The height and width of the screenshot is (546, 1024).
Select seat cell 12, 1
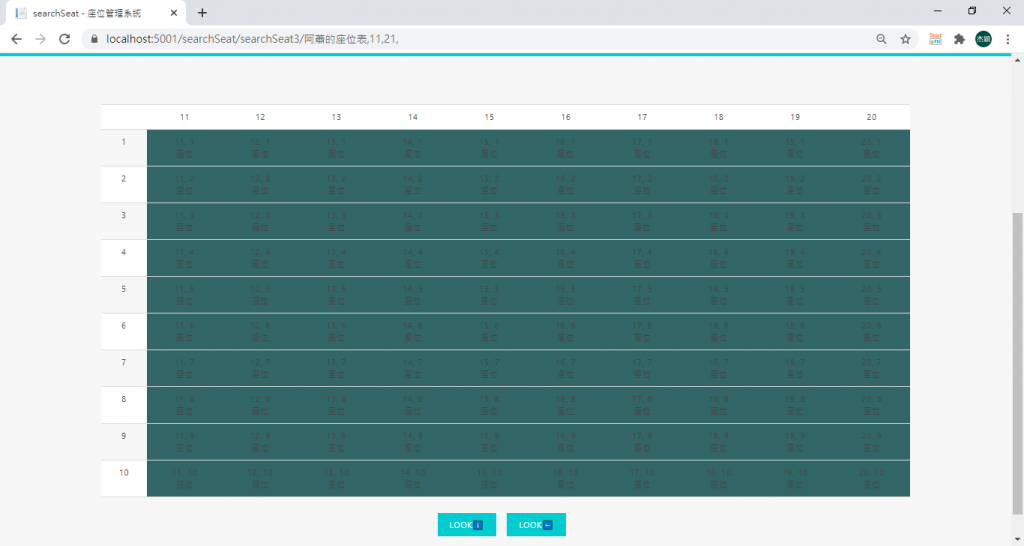[x=261, y=148]
